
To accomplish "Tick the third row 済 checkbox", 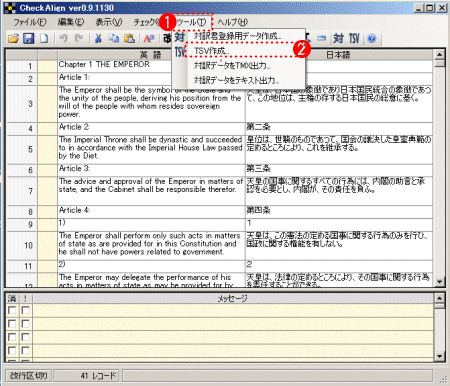I will click(12, 337).
